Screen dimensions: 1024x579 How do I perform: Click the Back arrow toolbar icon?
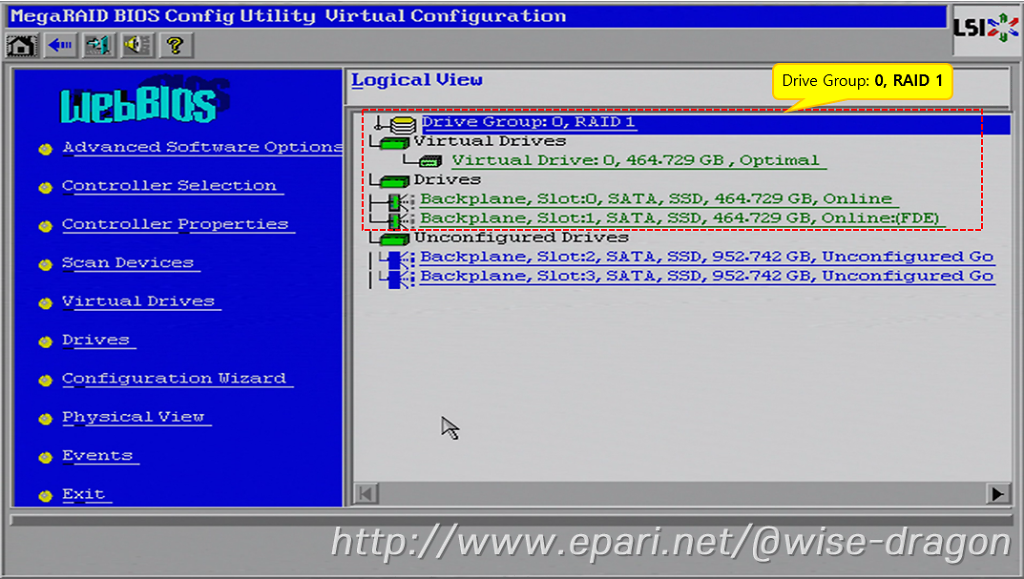[60, 45]
